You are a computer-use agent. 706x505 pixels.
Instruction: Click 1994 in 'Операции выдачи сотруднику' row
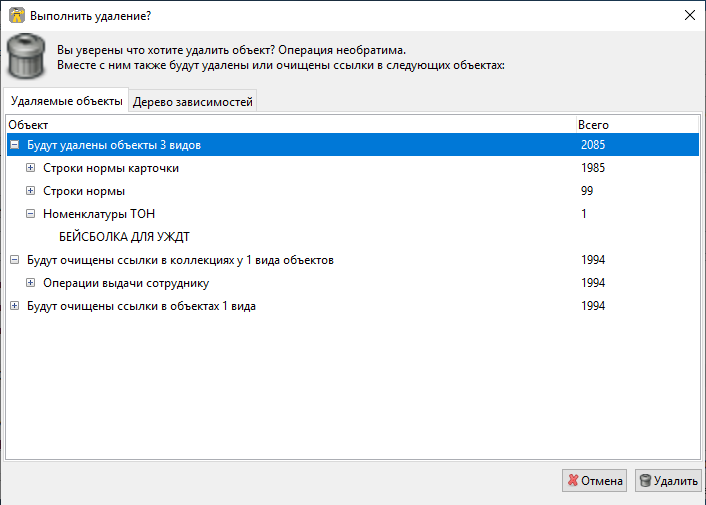pos(593,283)
